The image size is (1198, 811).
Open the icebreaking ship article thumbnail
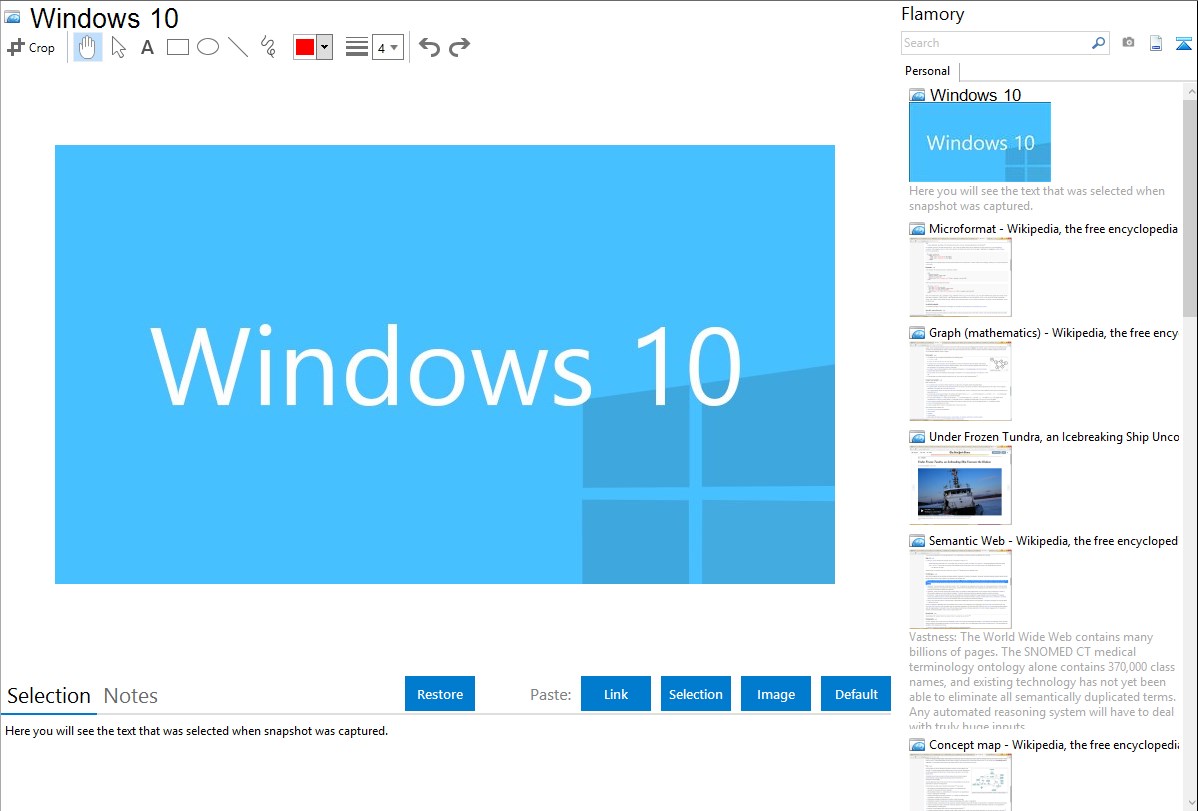[960, 485]
